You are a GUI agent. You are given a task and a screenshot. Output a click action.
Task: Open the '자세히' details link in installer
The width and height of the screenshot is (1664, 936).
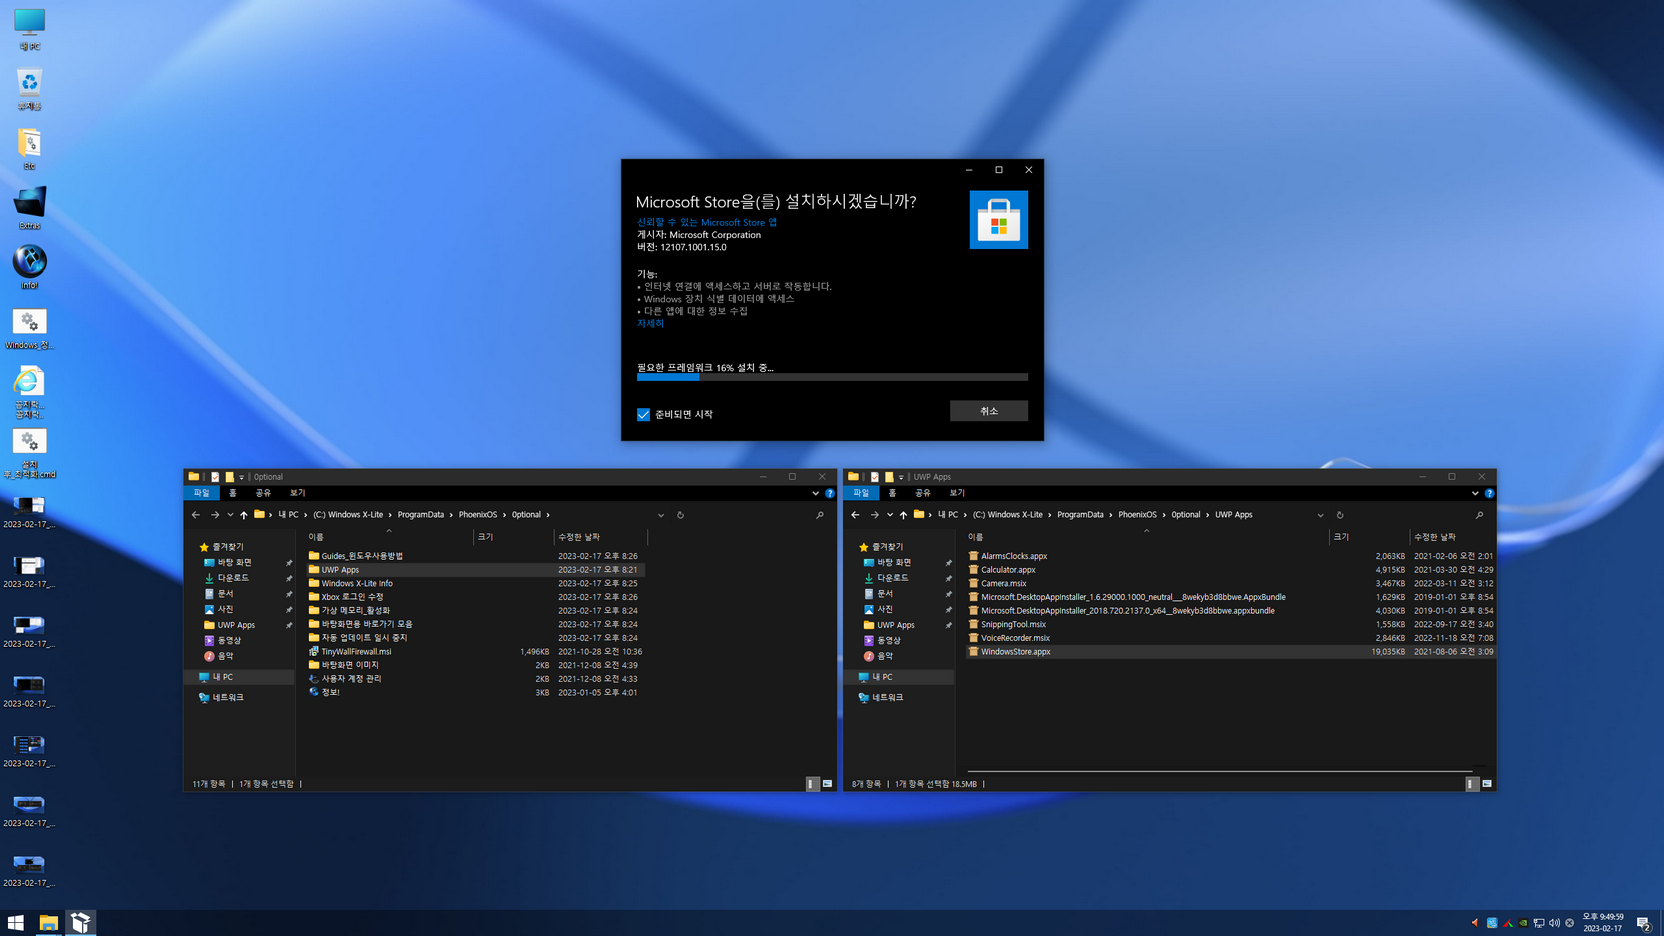tap(650, 323)
